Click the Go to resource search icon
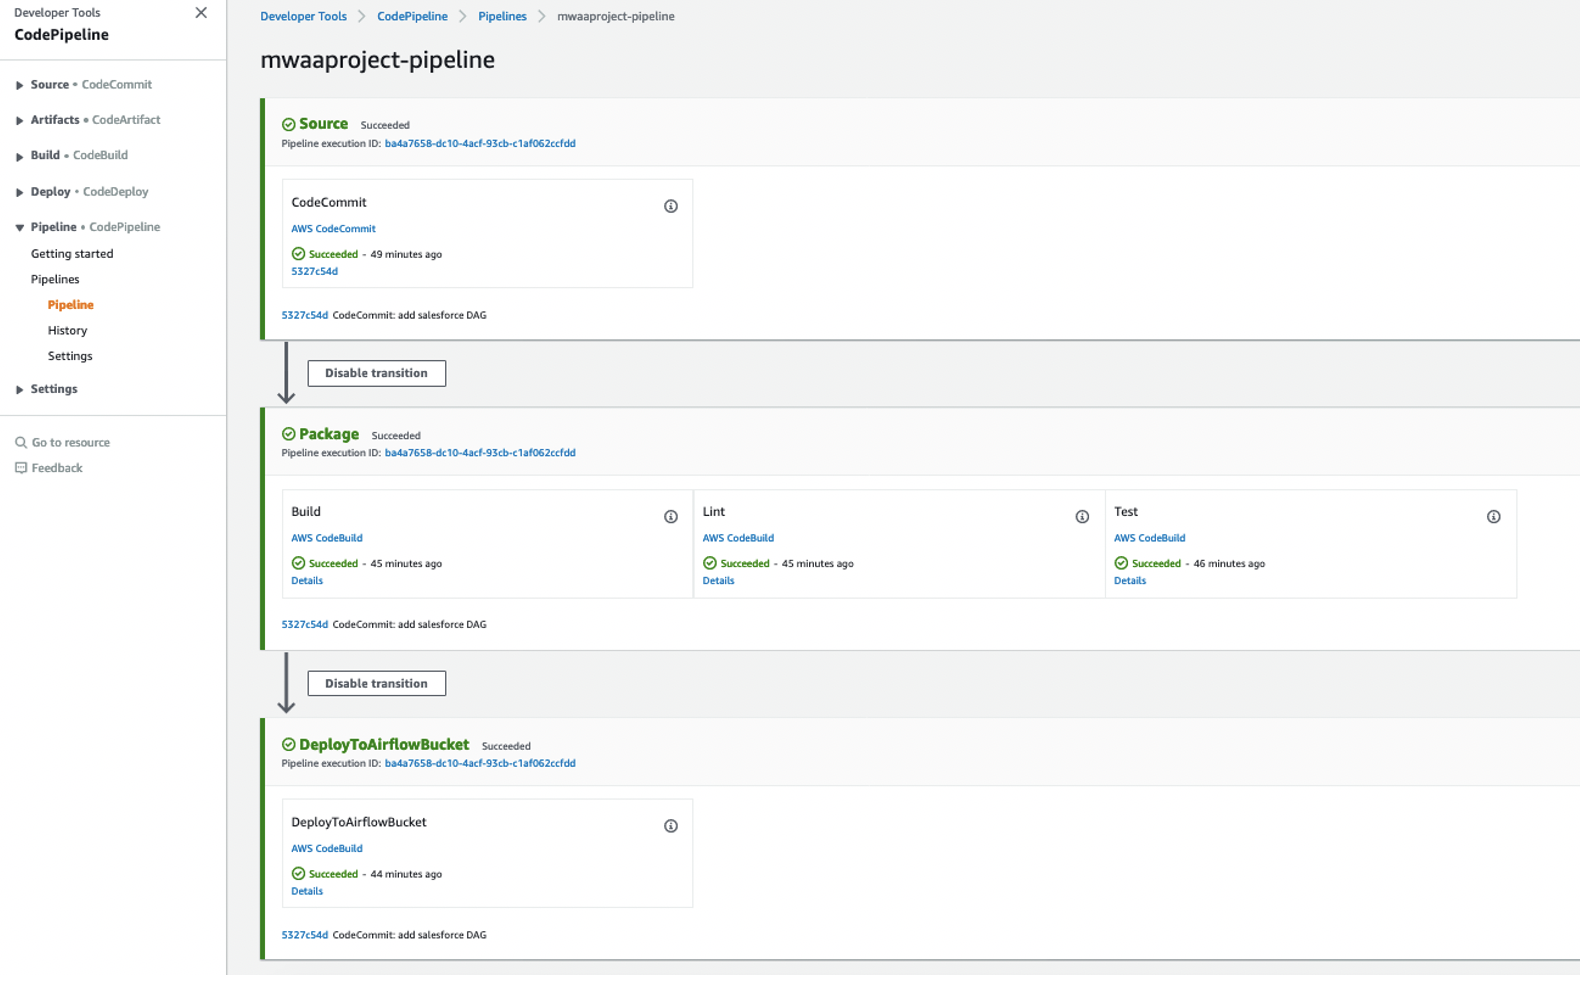This screenshot has height=982, width=1580. pyautogui.click(x=21, y=442)
